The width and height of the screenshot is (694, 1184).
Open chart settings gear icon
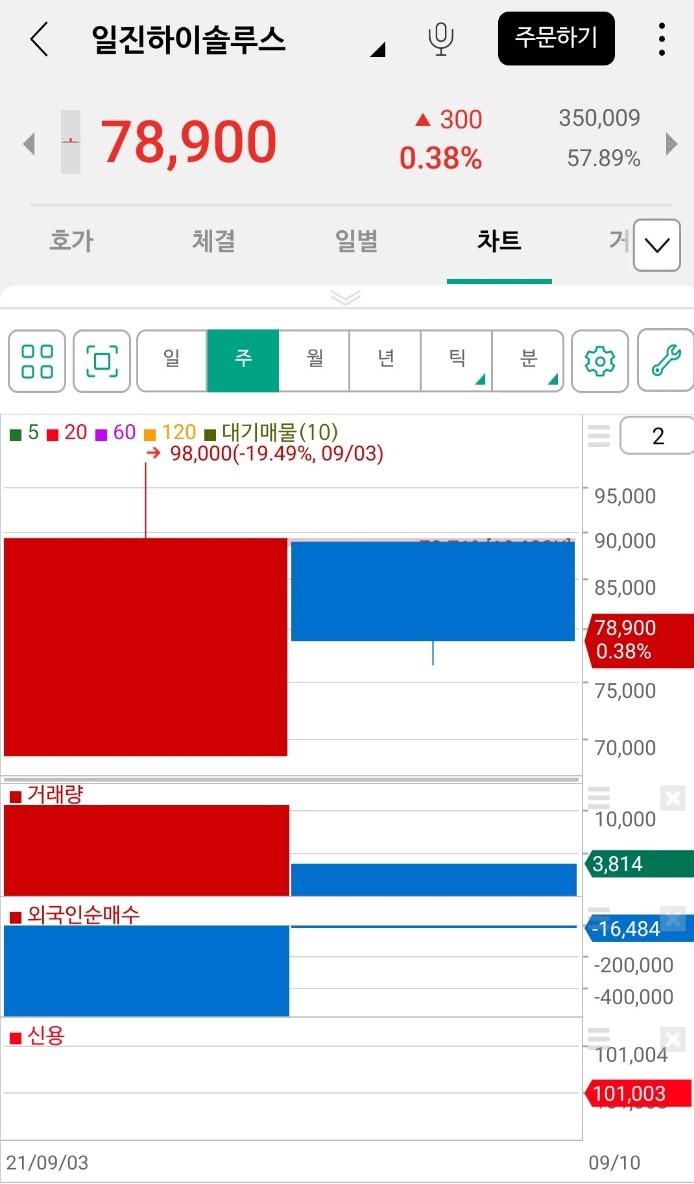tap(600, 361)
